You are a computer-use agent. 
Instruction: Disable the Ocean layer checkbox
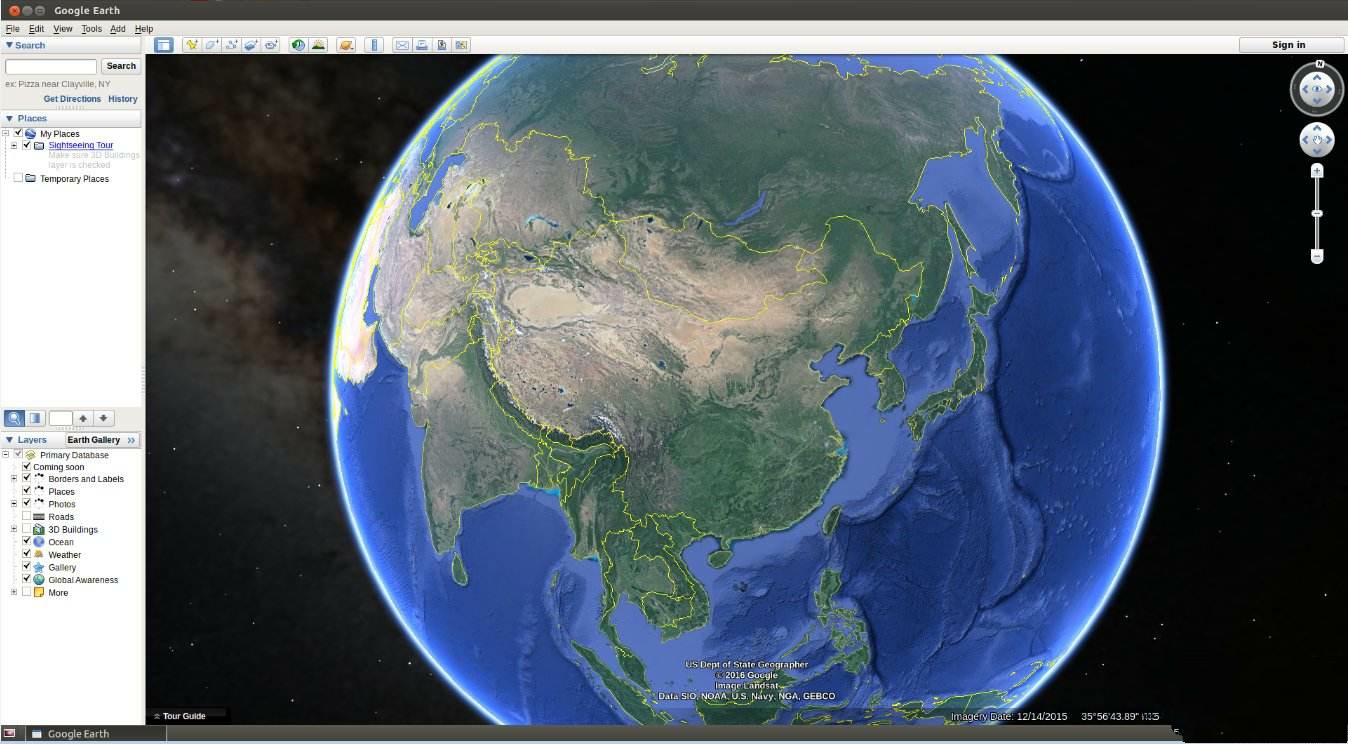(26, 541)
